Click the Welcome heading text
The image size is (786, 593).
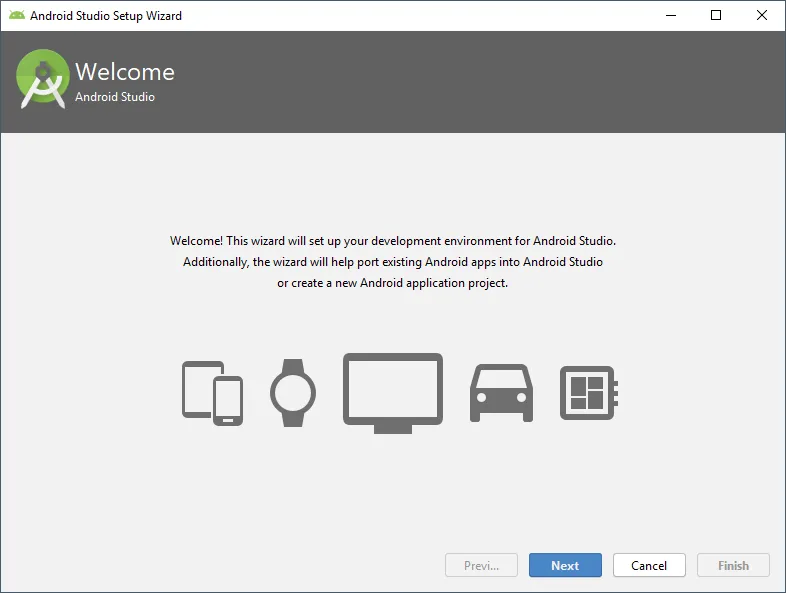point(125,72)
